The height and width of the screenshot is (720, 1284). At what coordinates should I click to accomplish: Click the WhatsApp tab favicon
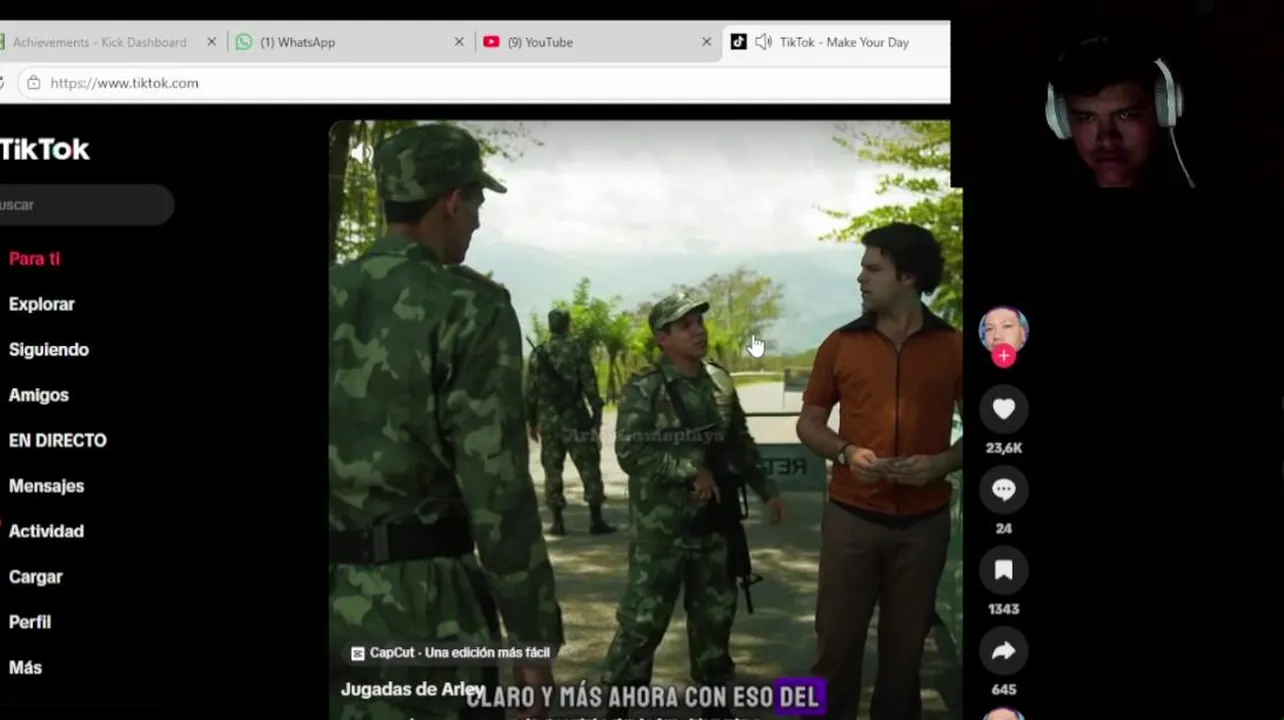pos(244,42)
